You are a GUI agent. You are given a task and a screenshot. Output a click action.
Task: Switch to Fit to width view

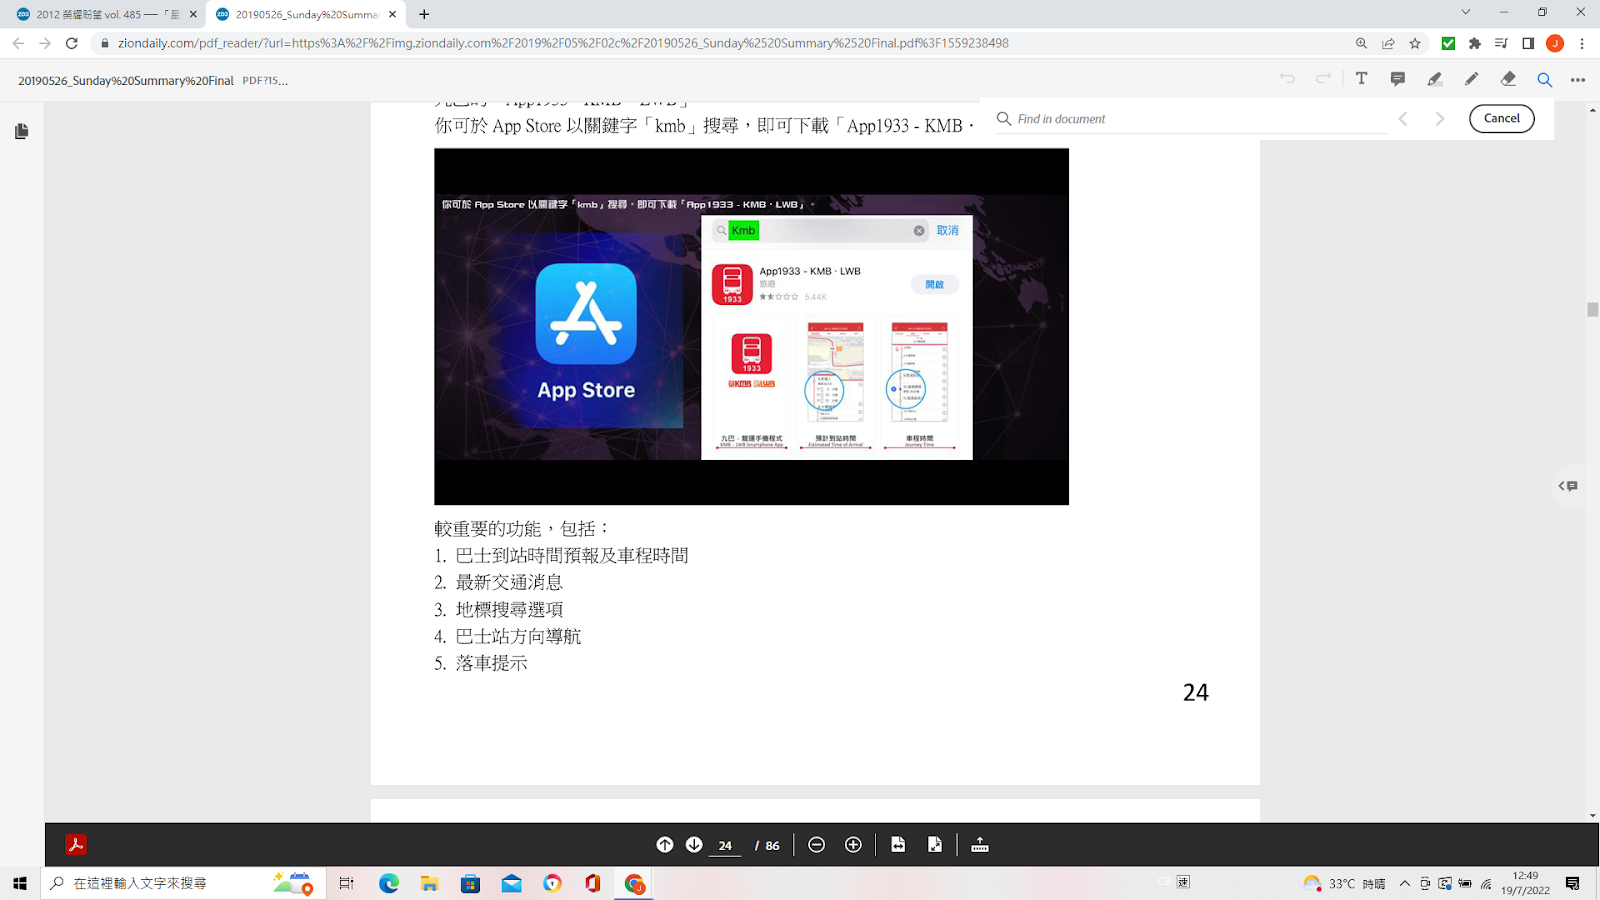click(x=898, y=845)
